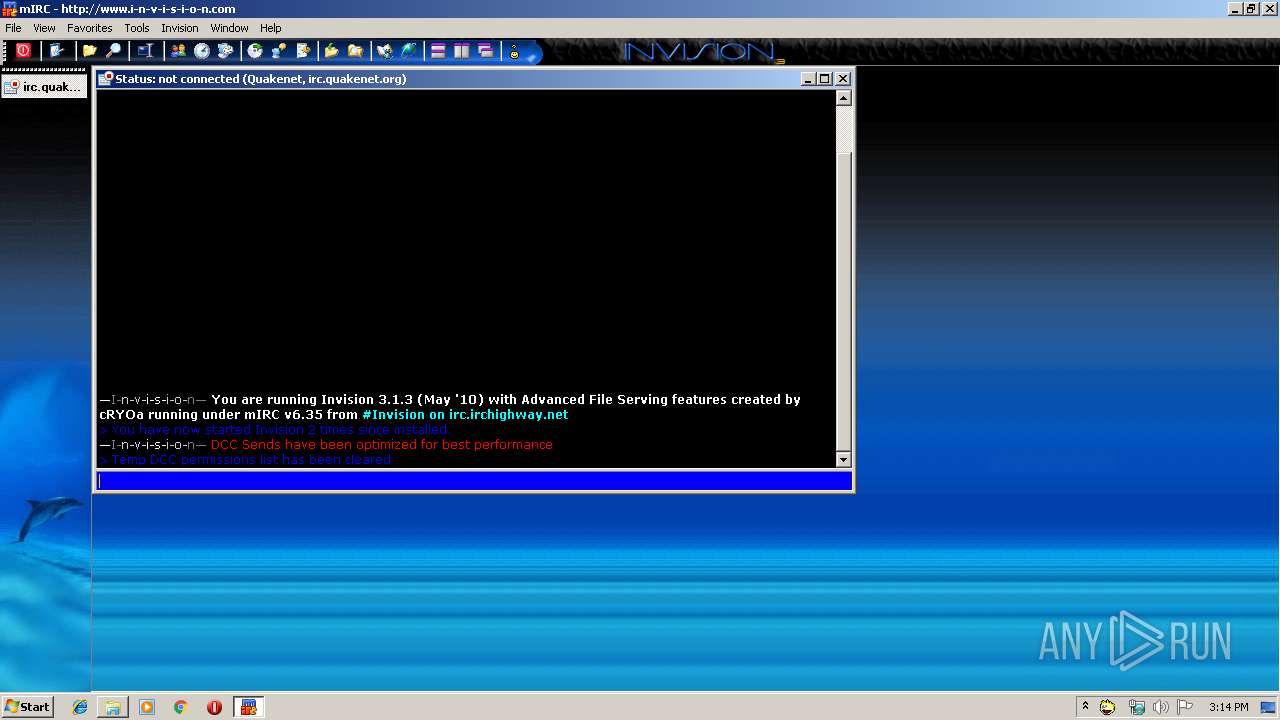Viewport: 1280px width, 720px height.
Task: Click the volume speaker tray icon
Action: (1160, 707)
